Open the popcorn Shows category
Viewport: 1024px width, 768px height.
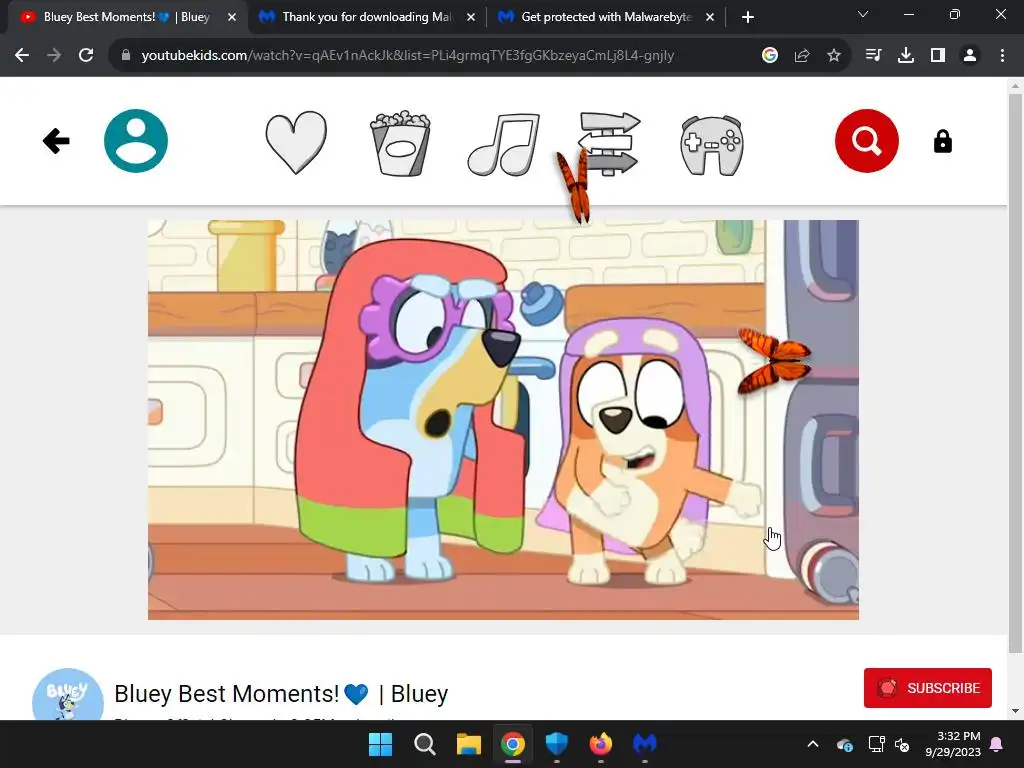click(x=400, y=143)
